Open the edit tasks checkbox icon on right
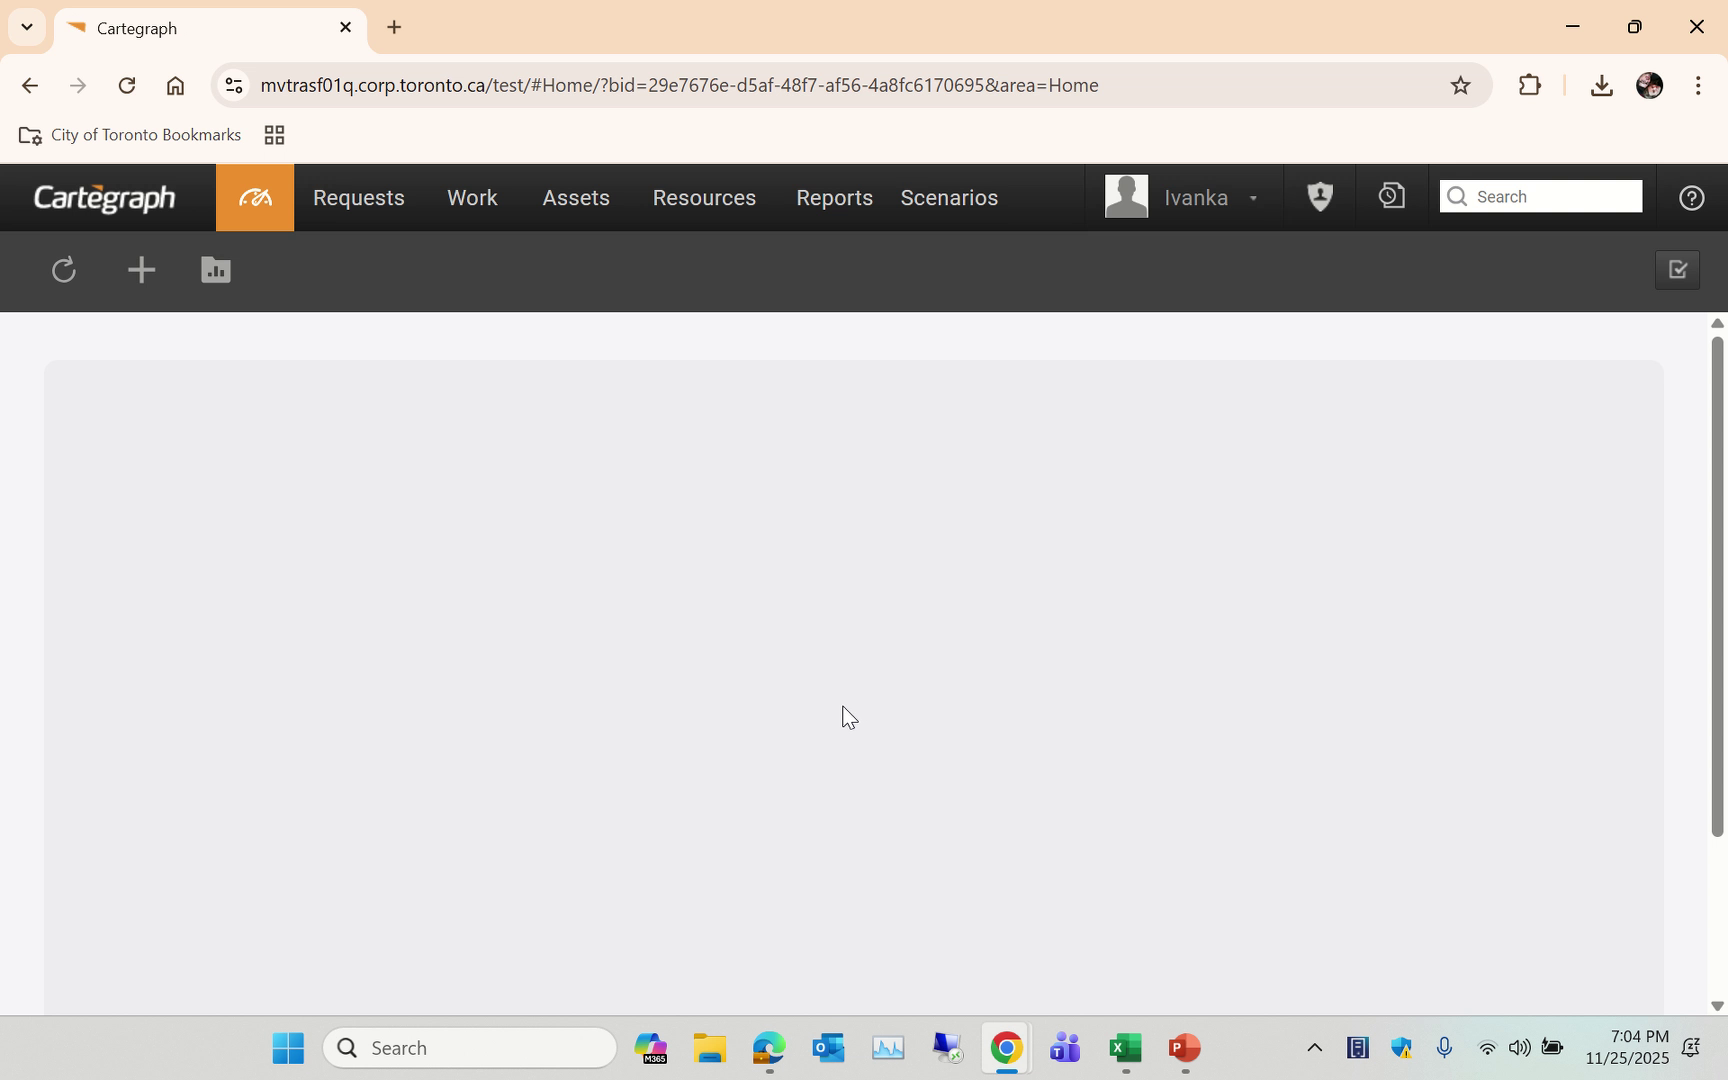This screenshot has height=1080, width=1728. [1677, 270]
